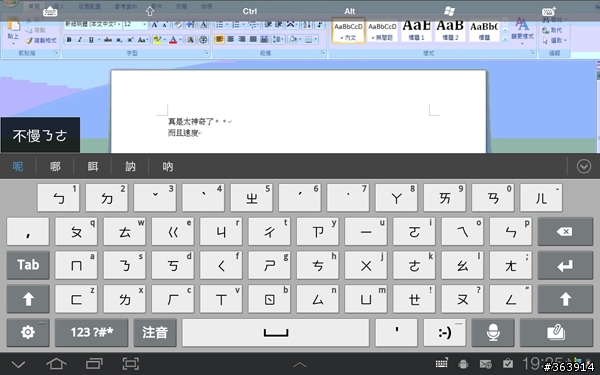The height and width of the screenshot is (375, 600).
Task: Toggle underline formatting in the ribbon
Action: click(x=91, y=40)
